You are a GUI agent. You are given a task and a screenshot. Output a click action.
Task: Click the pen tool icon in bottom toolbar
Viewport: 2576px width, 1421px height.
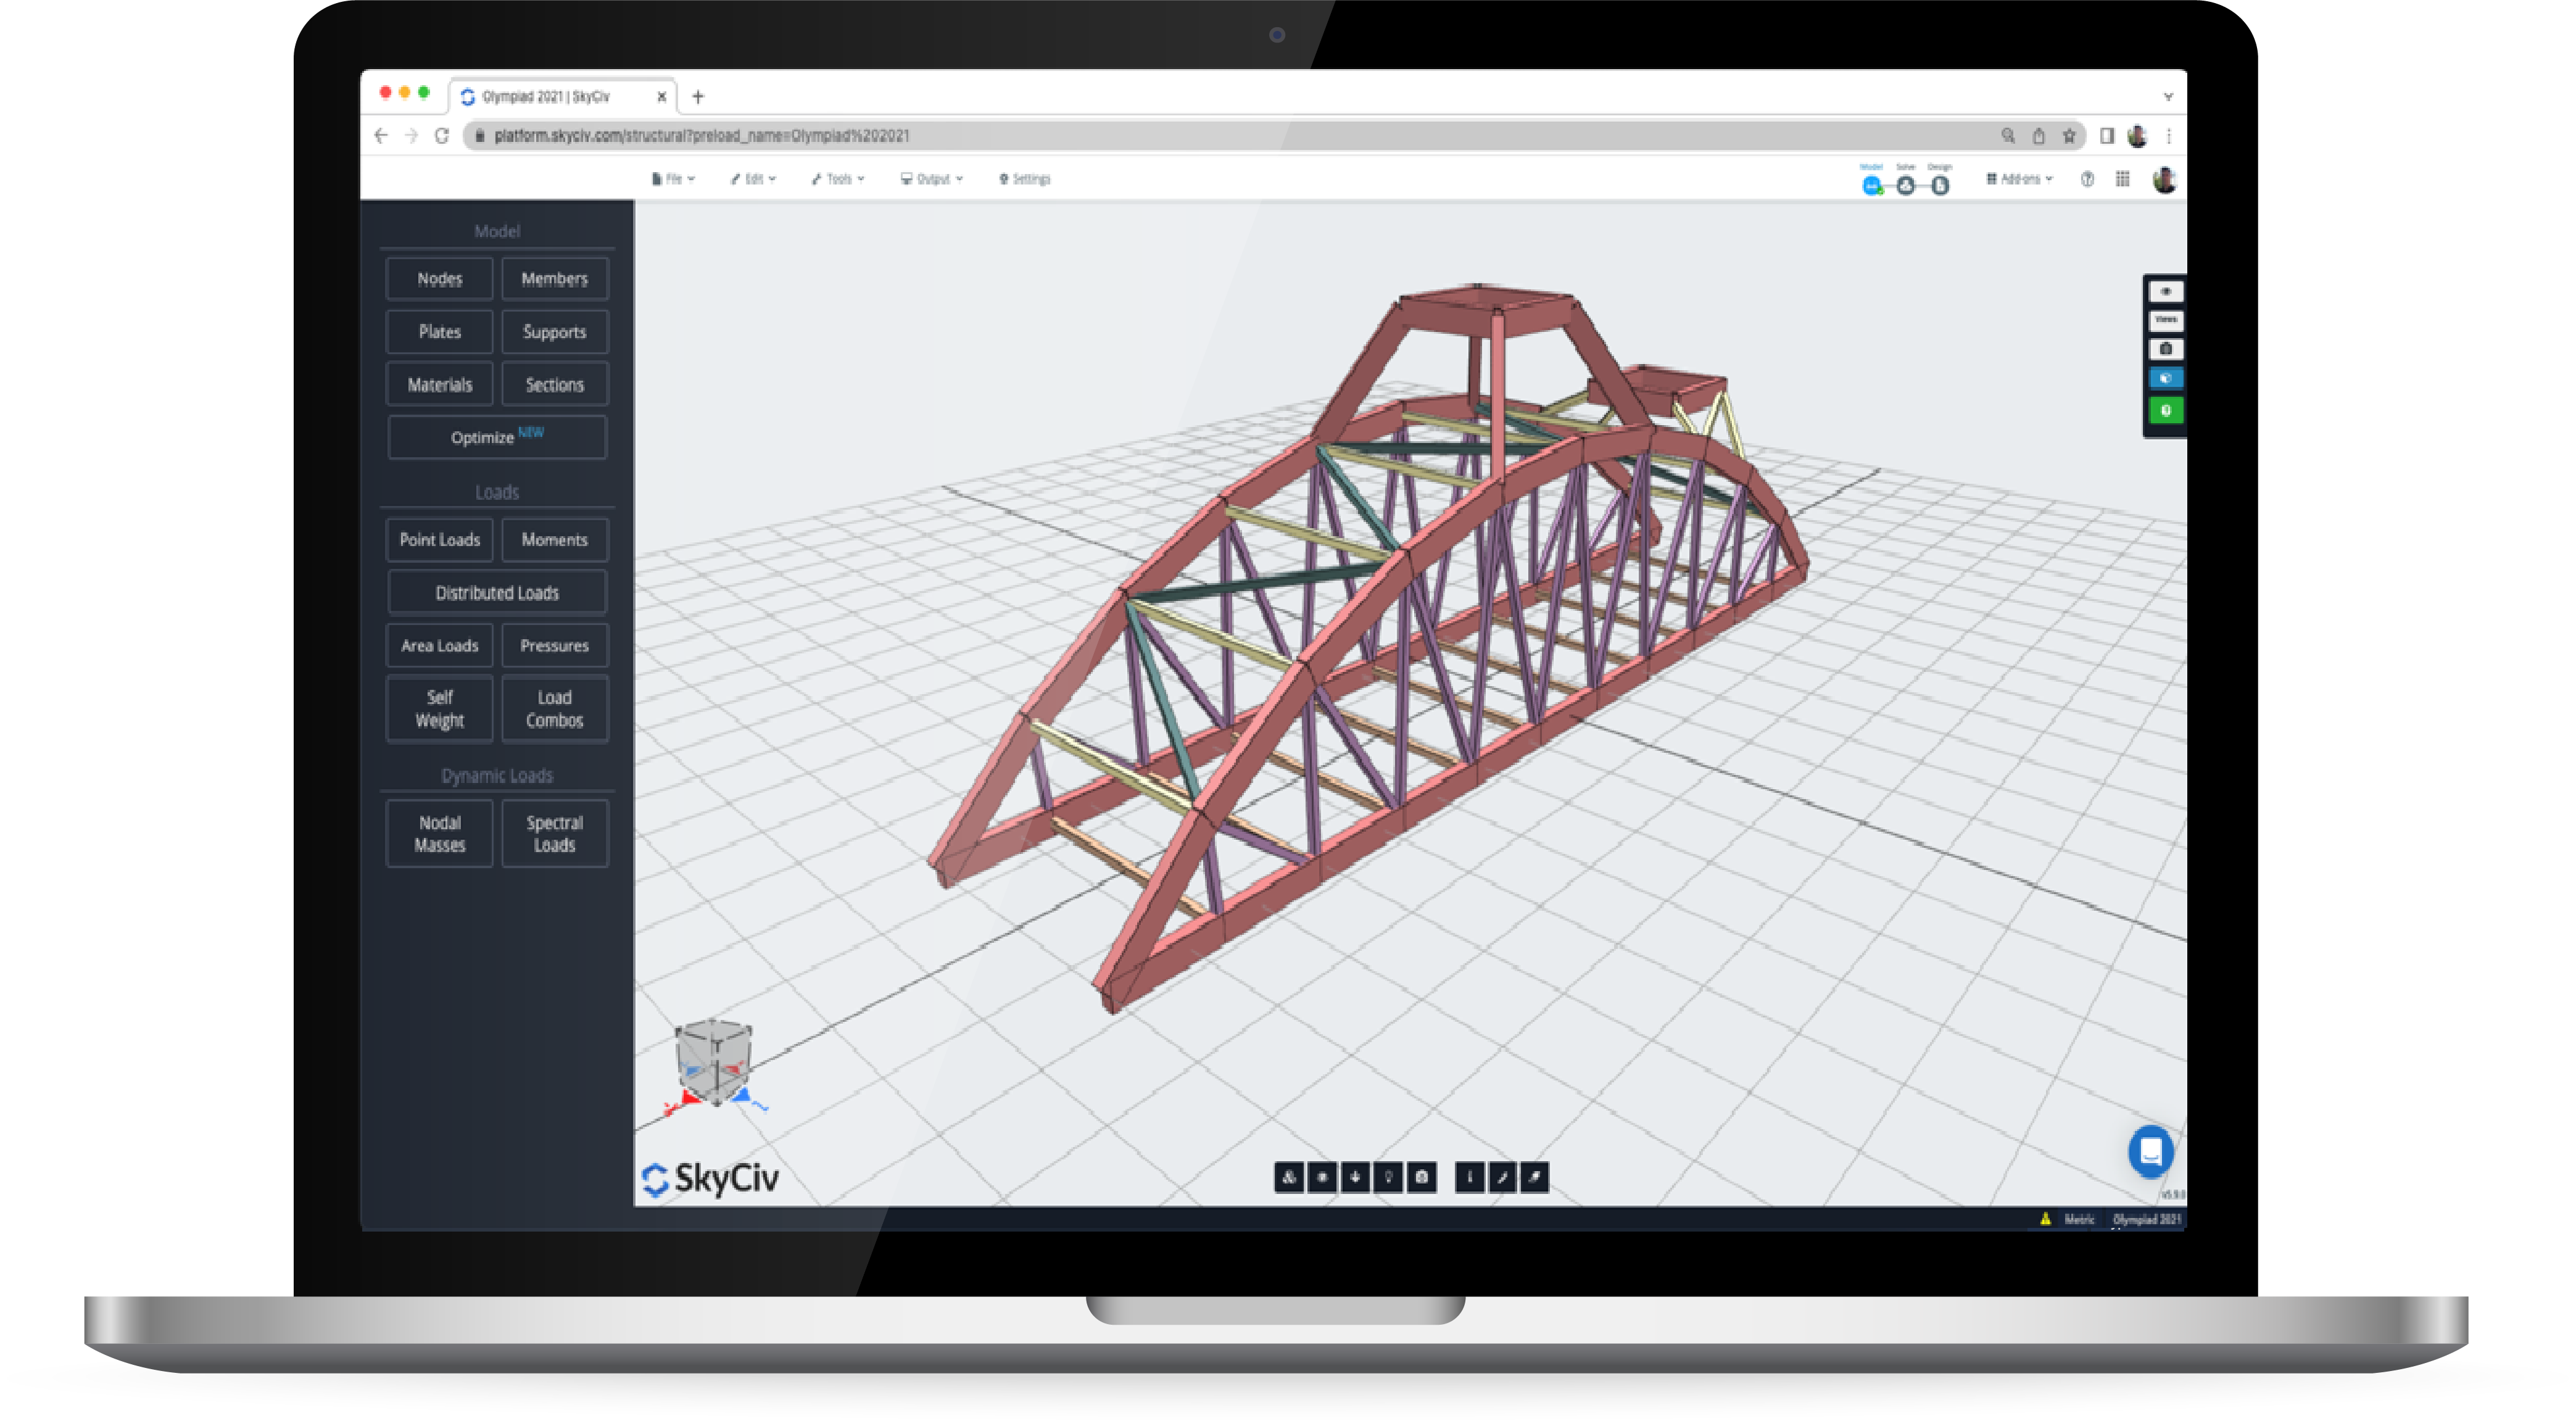(x=1501, y=1177)
